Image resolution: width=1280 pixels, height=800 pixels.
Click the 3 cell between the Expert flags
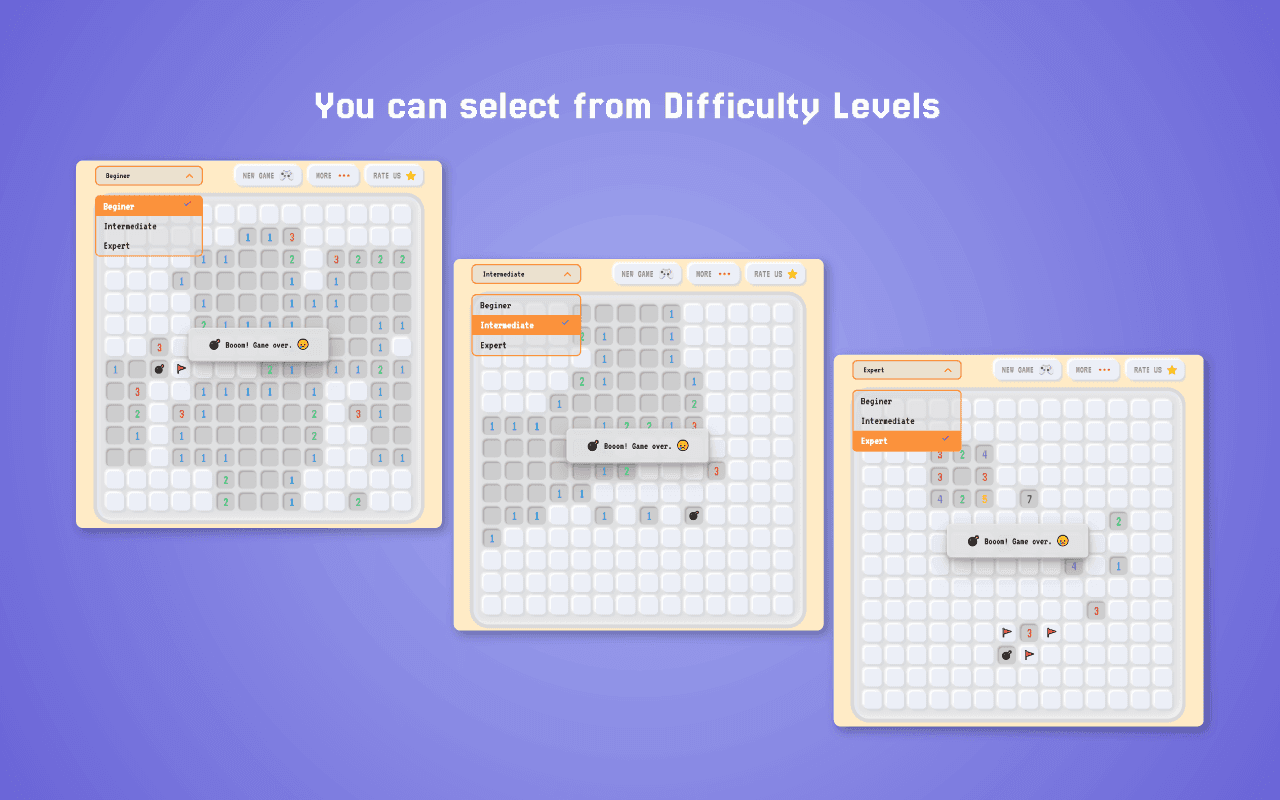1029,632
